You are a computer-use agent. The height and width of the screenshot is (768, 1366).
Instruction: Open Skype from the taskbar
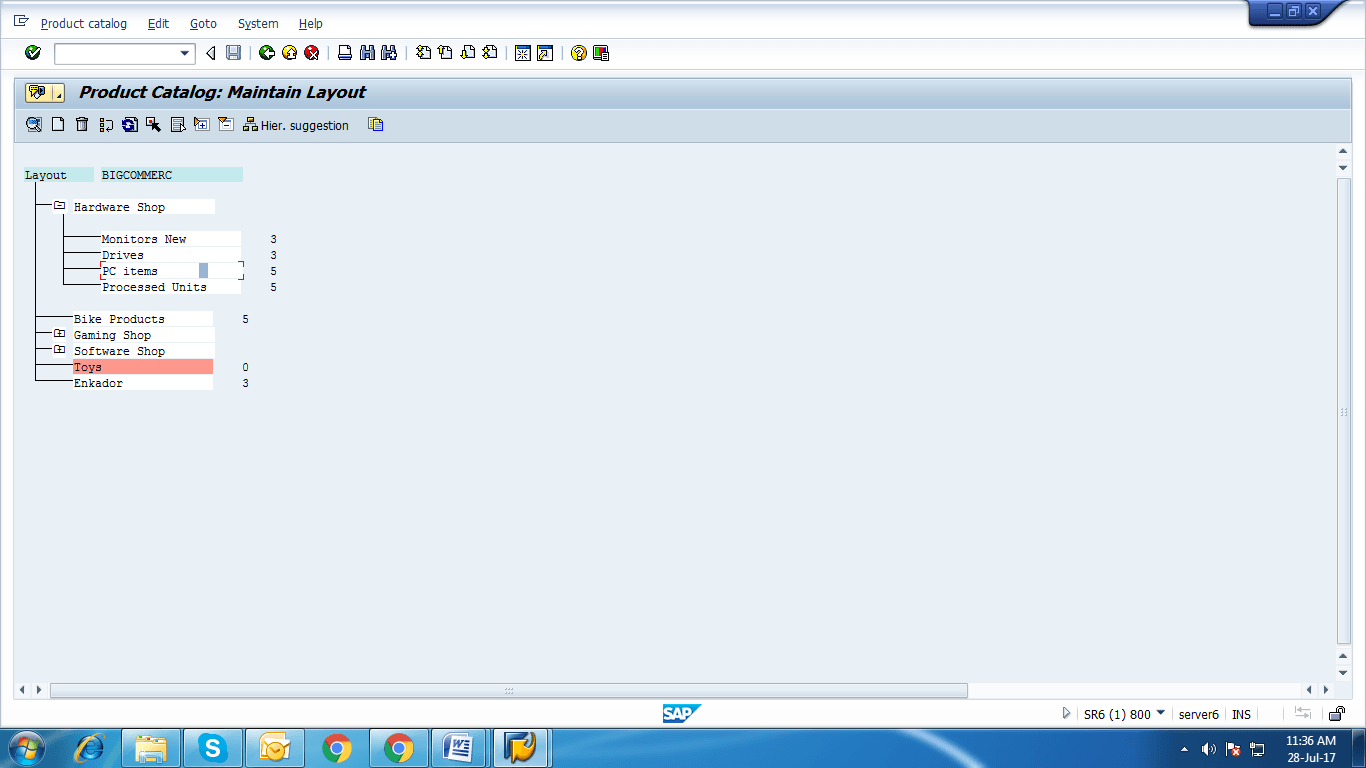pos(212,748)
